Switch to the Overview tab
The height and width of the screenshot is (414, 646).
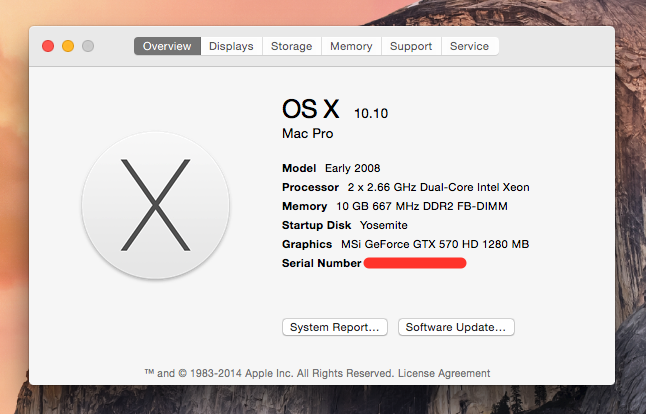click(167, 46)
